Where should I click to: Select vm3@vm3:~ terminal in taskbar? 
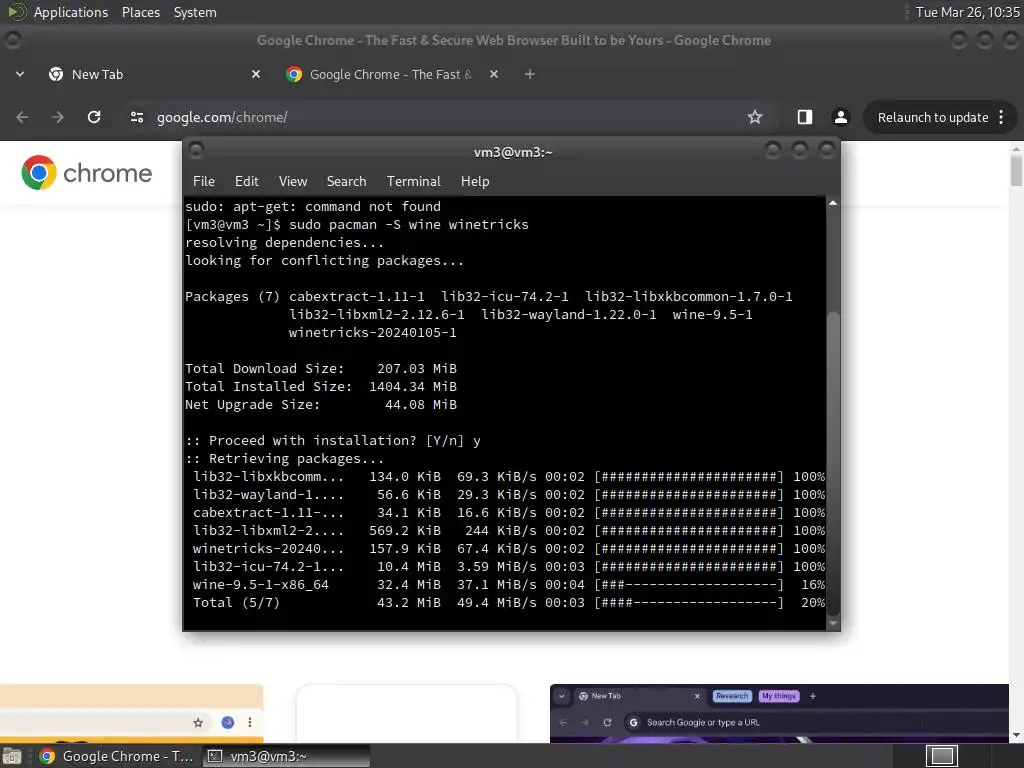(286, 756)
